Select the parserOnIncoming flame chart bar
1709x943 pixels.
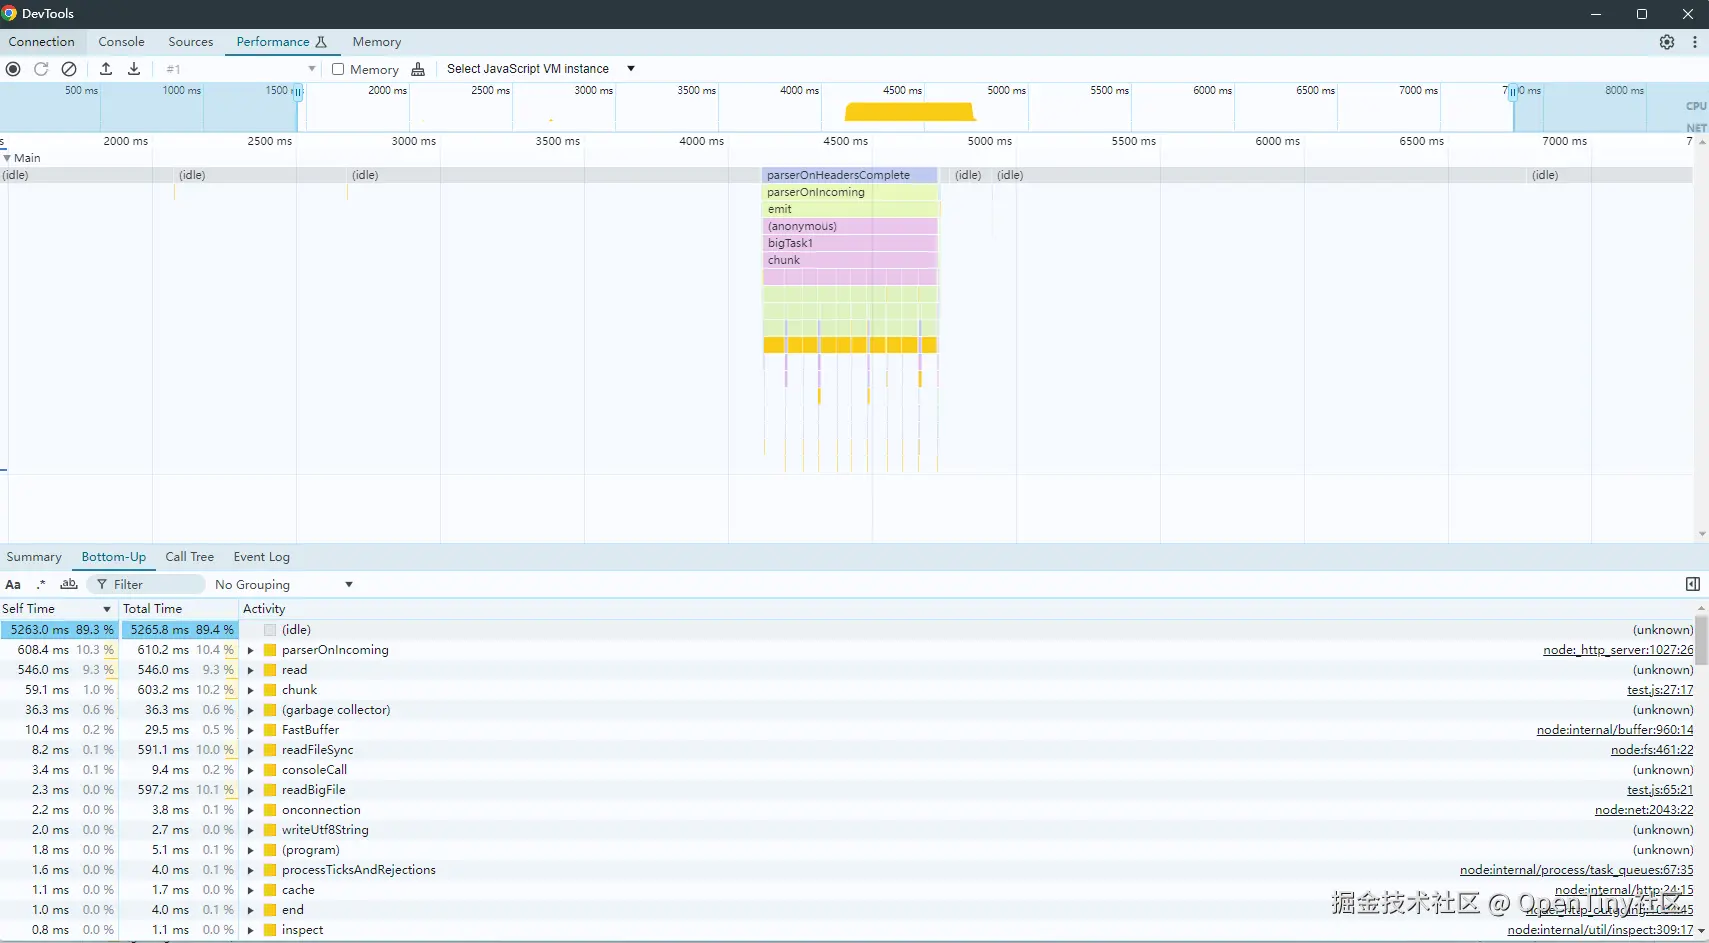pos(850,192)
